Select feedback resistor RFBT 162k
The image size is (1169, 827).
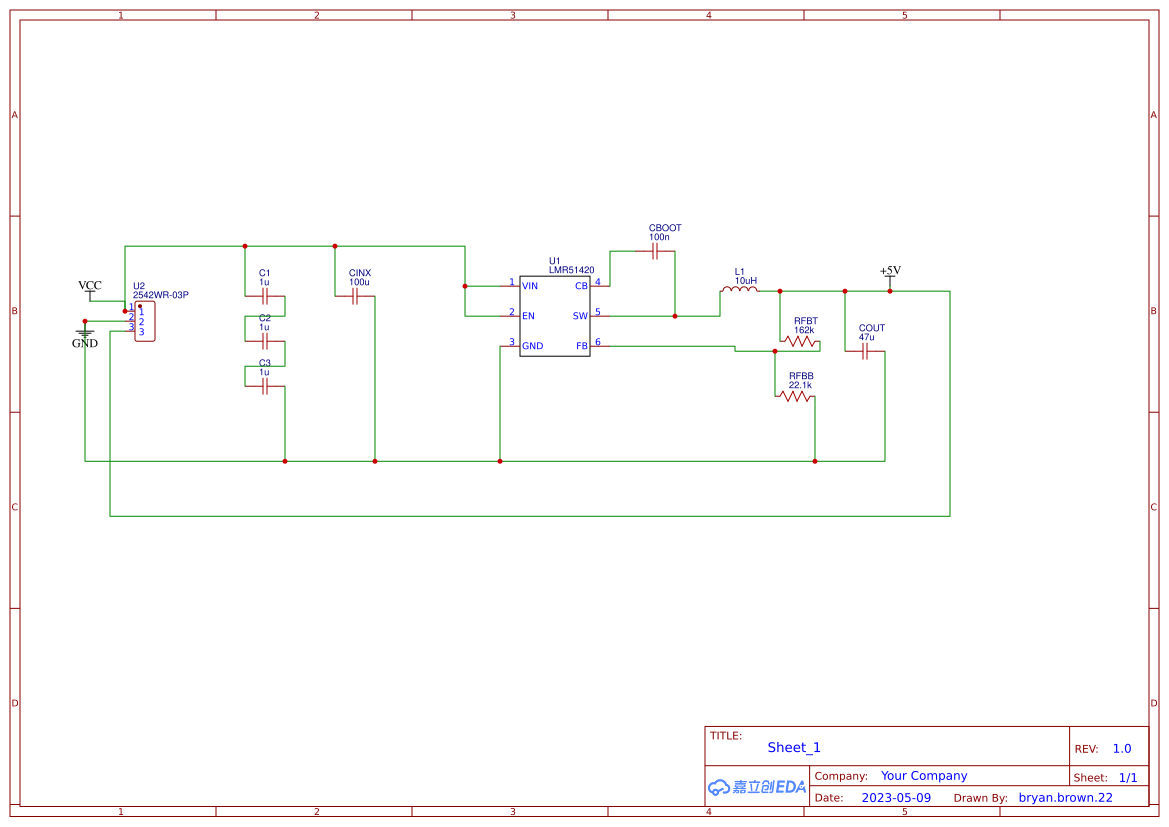[799, 340]
